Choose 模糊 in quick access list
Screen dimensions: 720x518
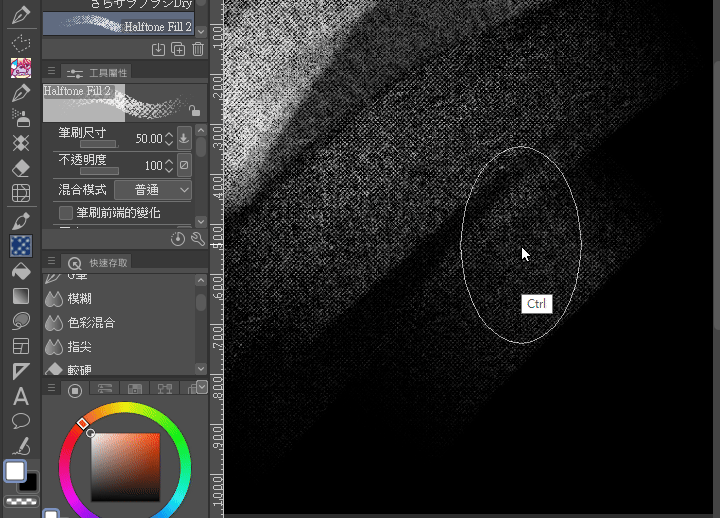[119, 299]
